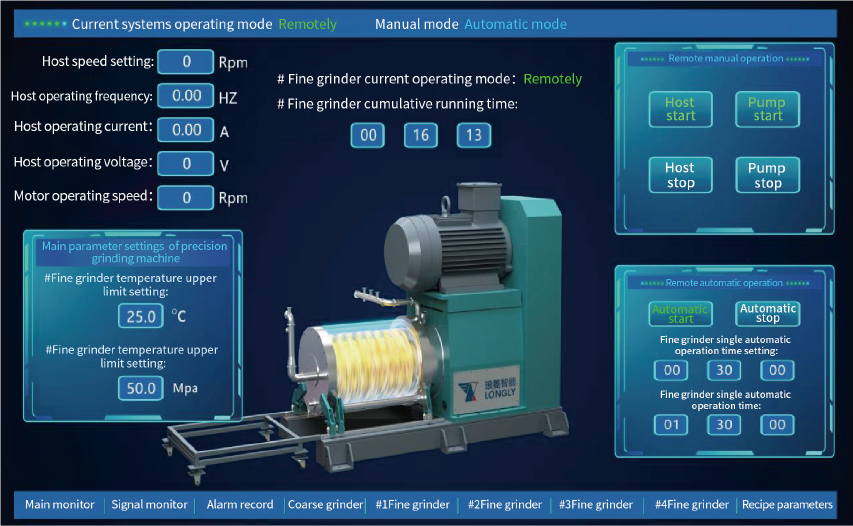Open the Signal monitor tab

click(149, 505)
